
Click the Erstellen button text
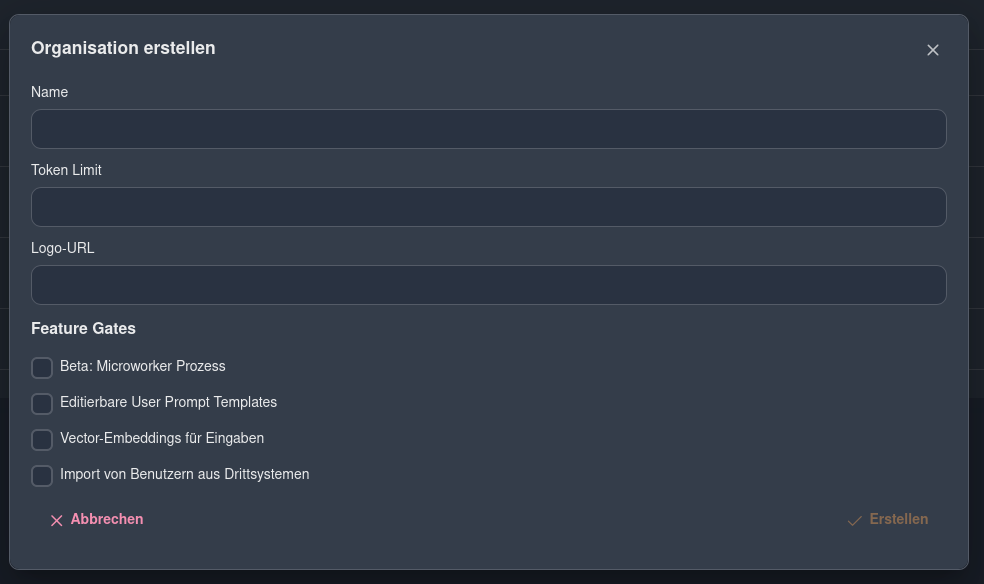[x=899, y=519]
